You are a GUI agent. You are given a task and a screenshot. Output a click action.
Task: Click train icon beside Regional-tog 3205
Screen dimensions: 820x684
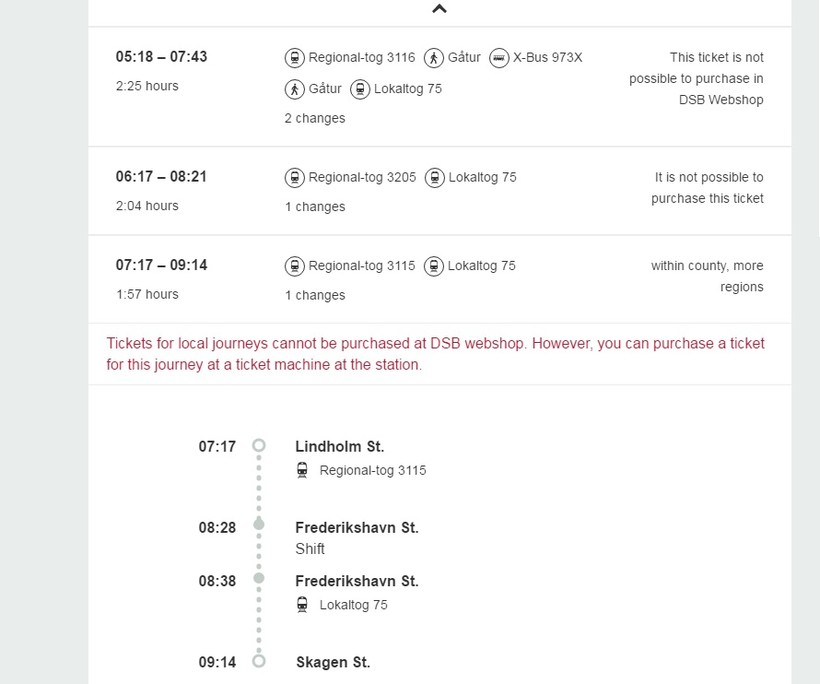(x=294, y=178)
